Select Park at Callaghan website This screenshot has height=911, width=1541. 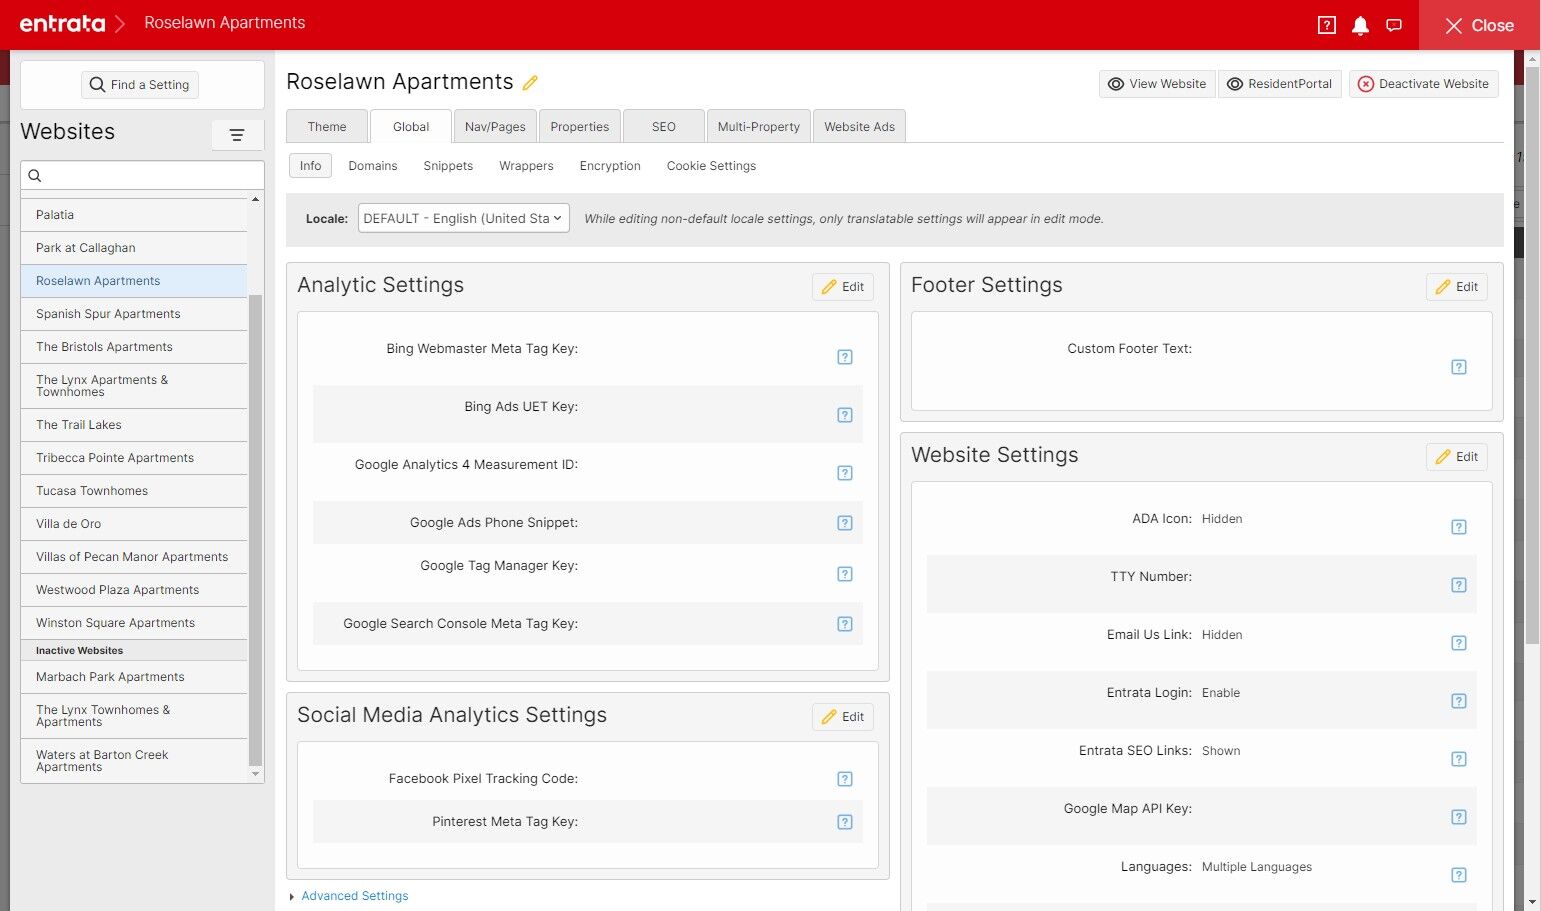pyautogui.click(x=134, y=248)
